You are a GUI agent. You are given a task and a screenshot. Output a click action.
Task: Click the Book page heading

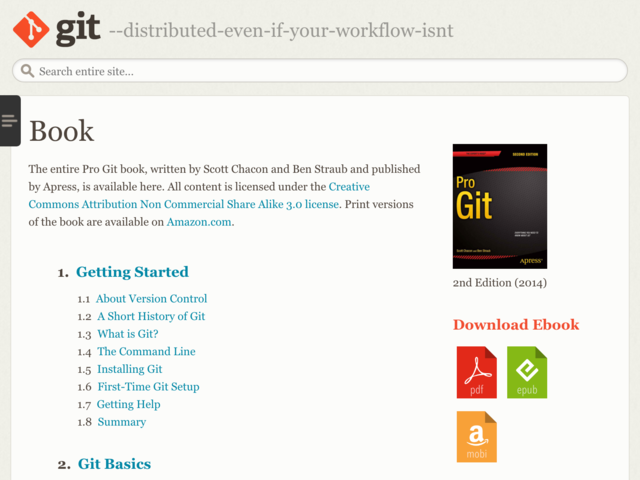pyautogui.click(x=62, y=131)
